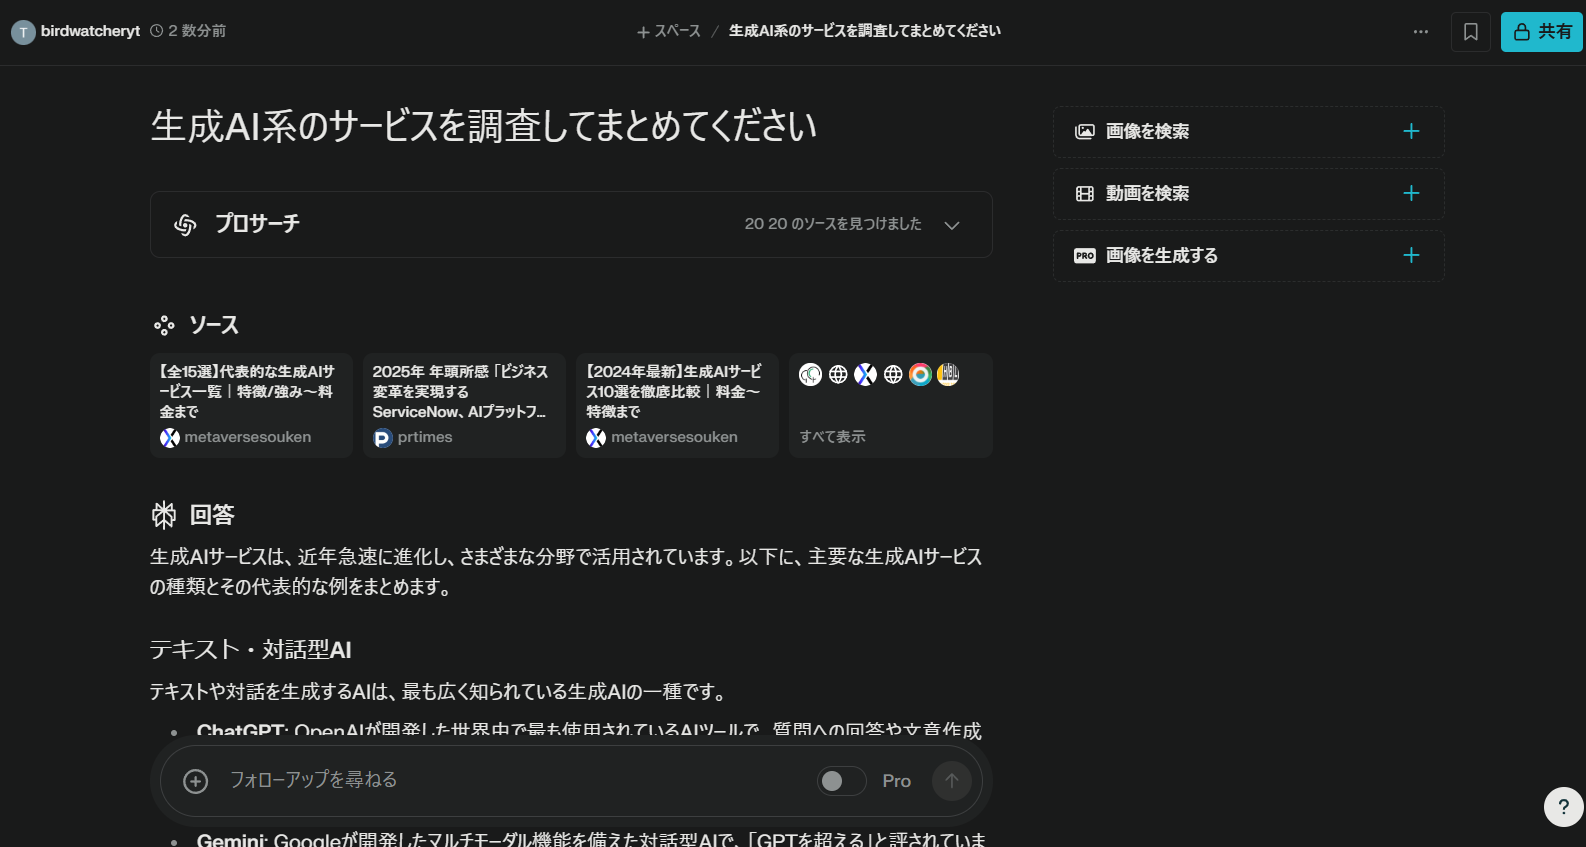Image resolution: width=1586 pixels, height=847 pixels.
Task: Click the breadcrumb thread title
Action: [x=865, y=31]
